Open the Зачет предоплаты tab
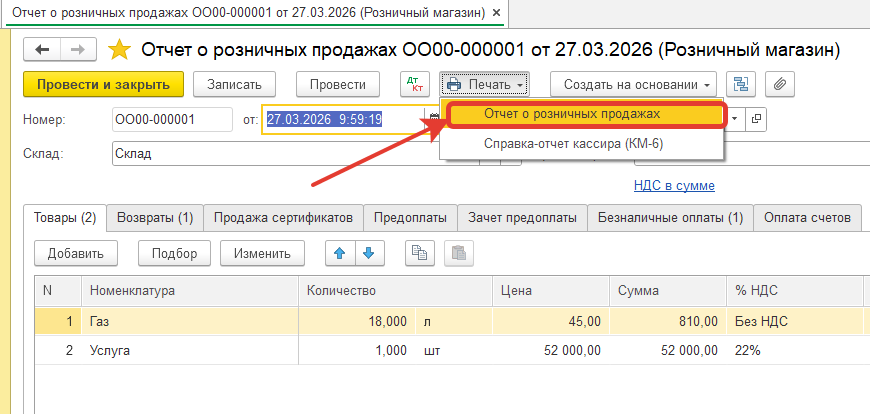The height and width of the screenshot is (414, 870). 522,218
